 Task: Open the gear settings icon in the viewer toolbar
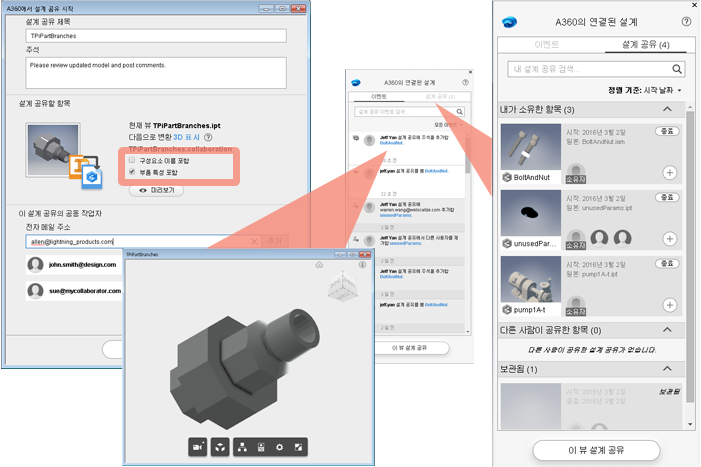279,447
